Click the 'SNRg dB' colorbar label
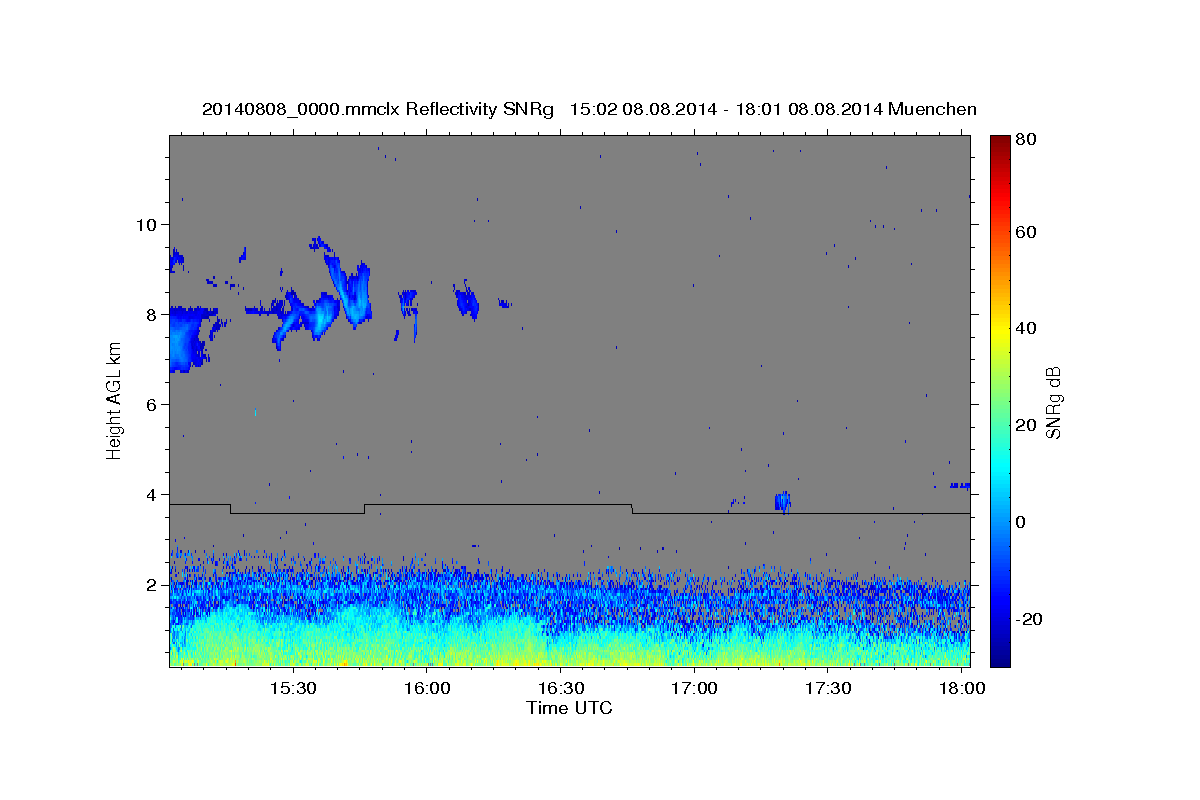 (x=1052, y=402)
